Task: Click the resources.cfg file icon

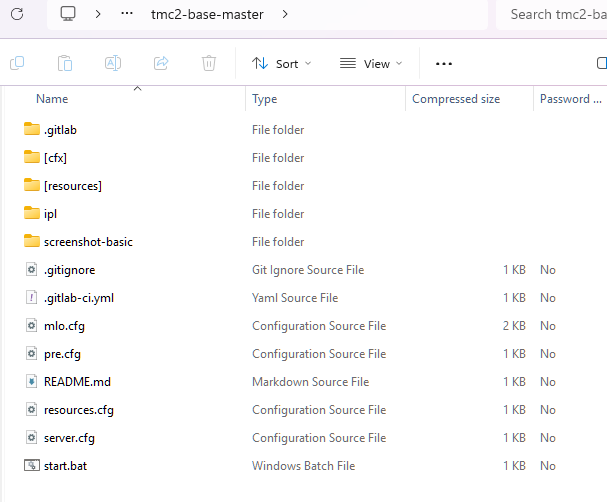Action: click(31, 409)
